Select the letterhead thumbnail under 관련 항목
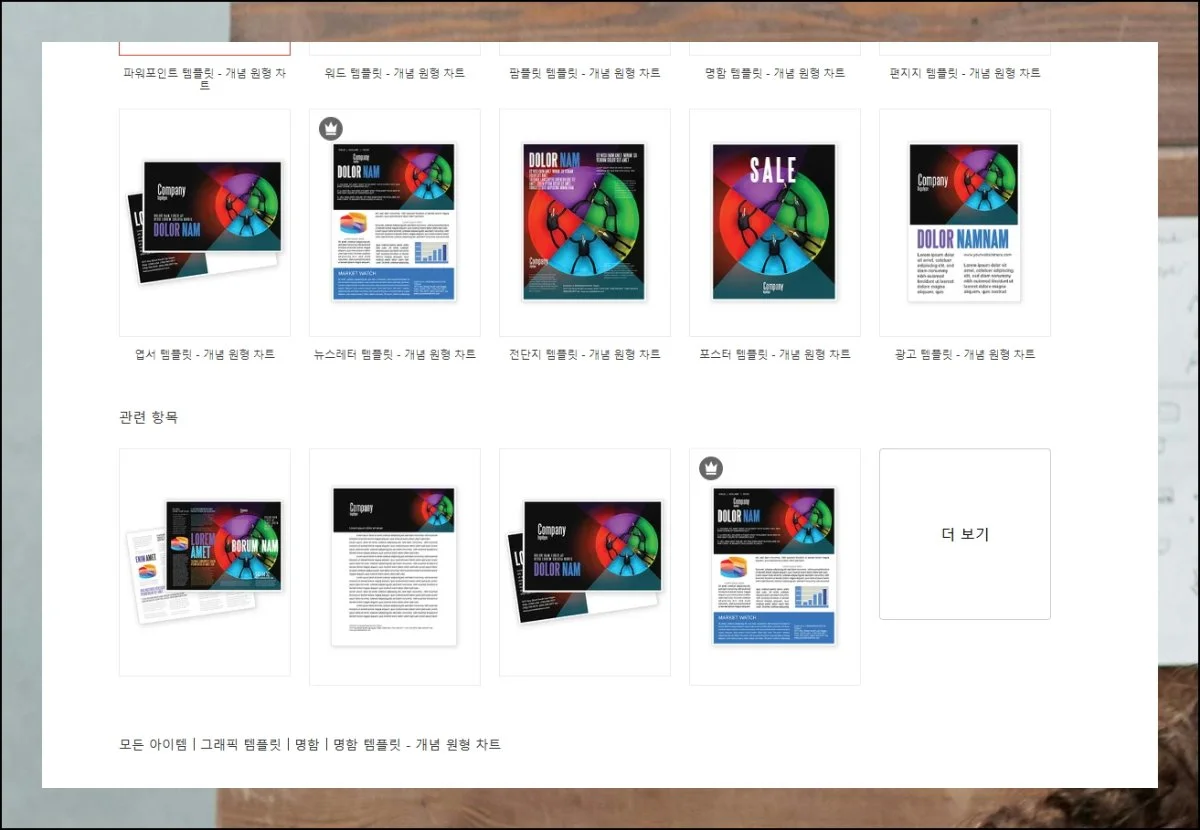This screenshot has height=830, width=1200. (x=394, y=561)
